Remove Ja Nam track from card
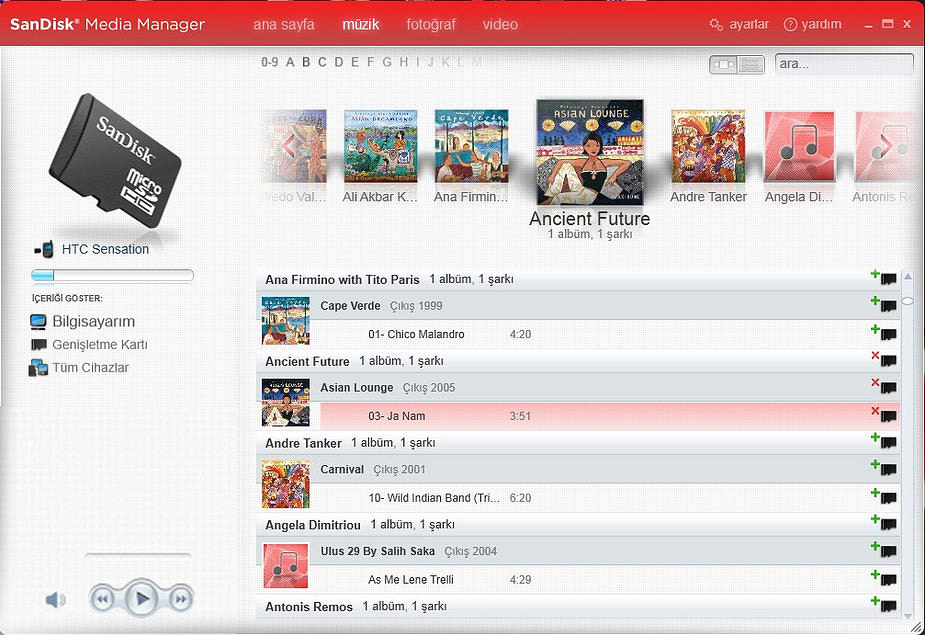This screenshot has height=635, width=925. point(883,416)
